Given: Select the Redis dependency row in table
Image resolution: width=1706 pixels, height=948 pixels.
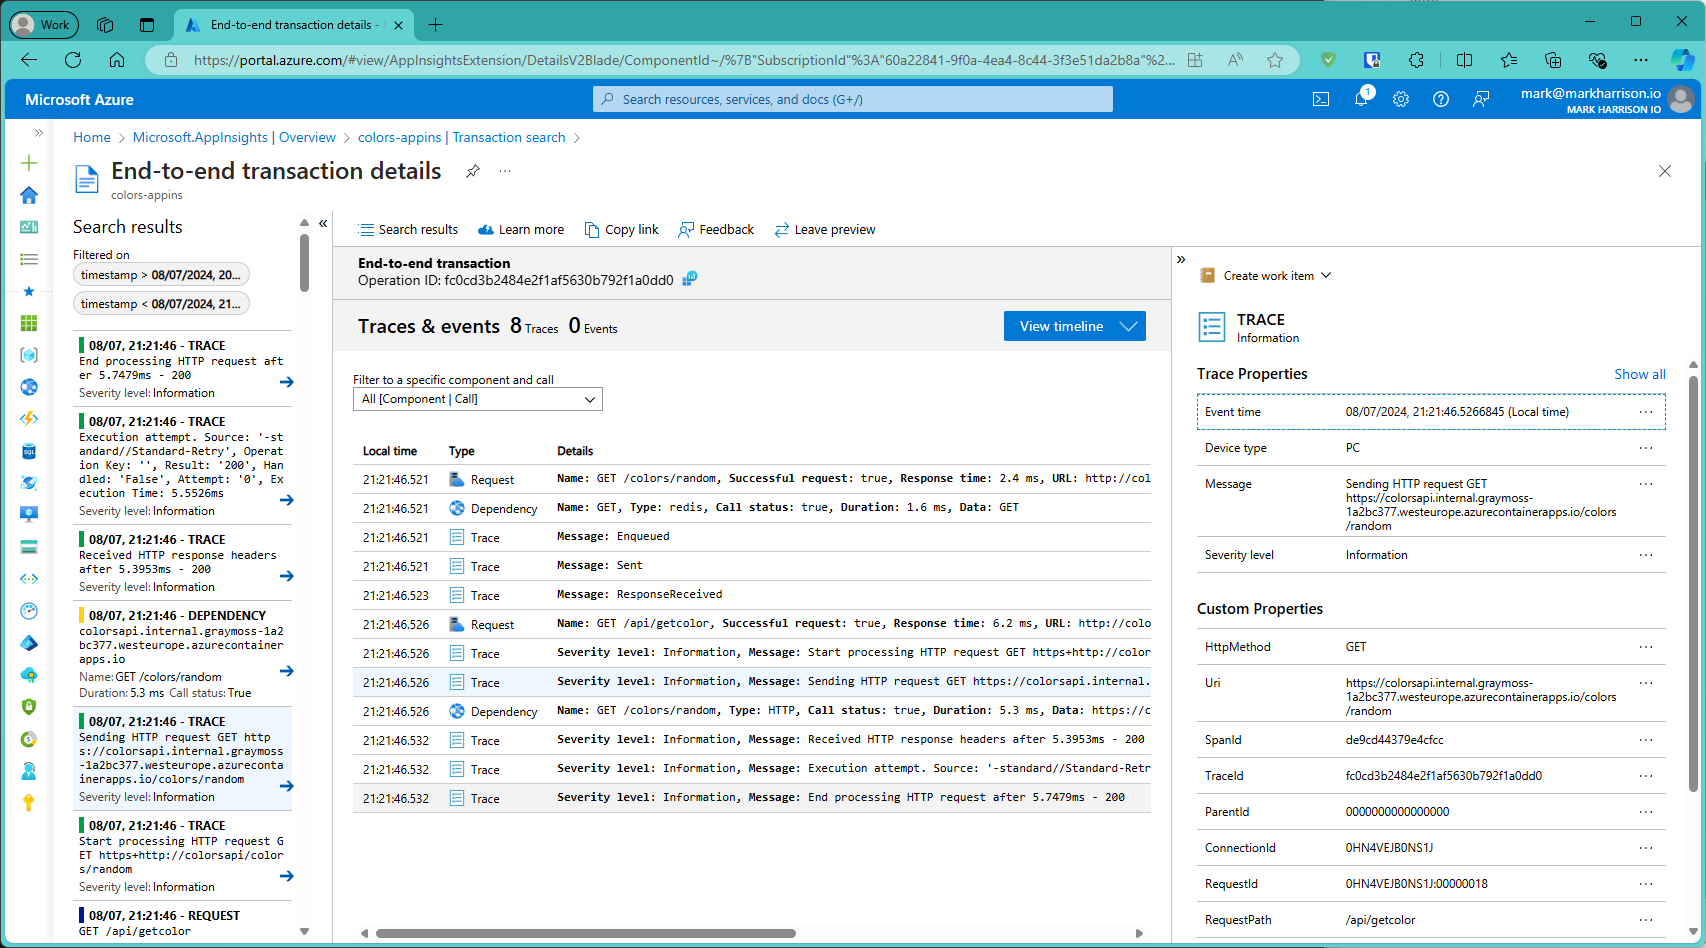Looking at the screenshot, I should tap(750, 508).
